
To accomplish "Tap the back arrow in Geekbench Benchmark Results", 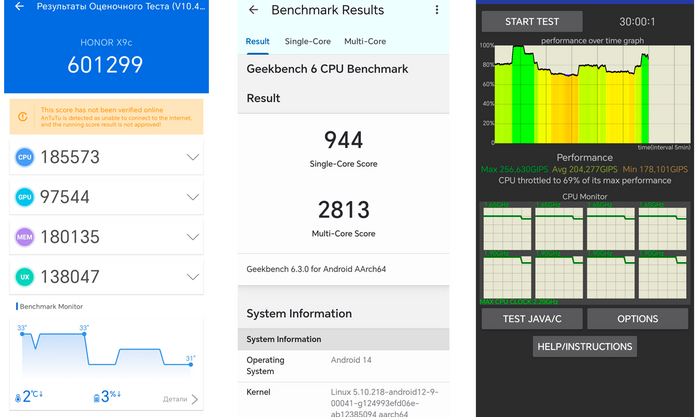I will point(253,10).
